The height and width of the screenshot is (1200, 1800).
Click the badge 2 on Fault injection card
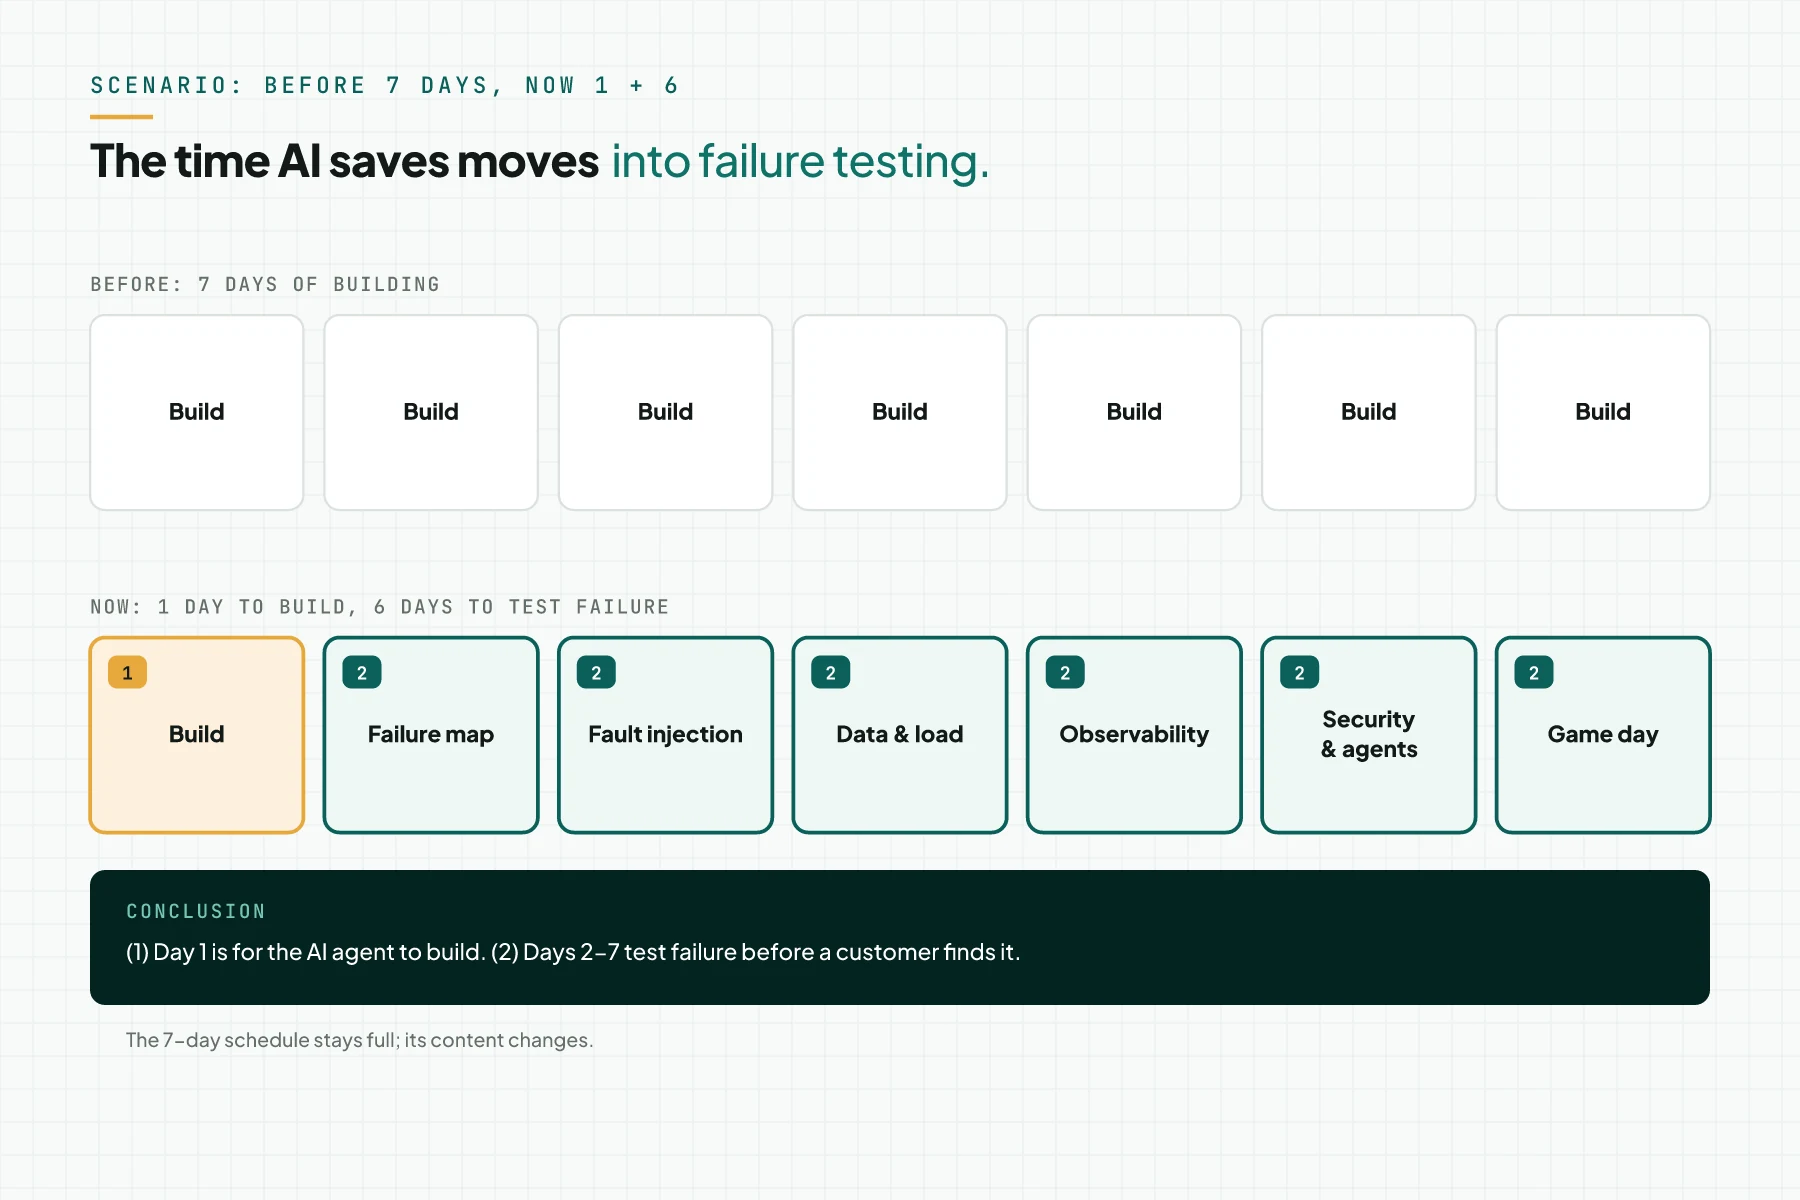coord(596,673)
